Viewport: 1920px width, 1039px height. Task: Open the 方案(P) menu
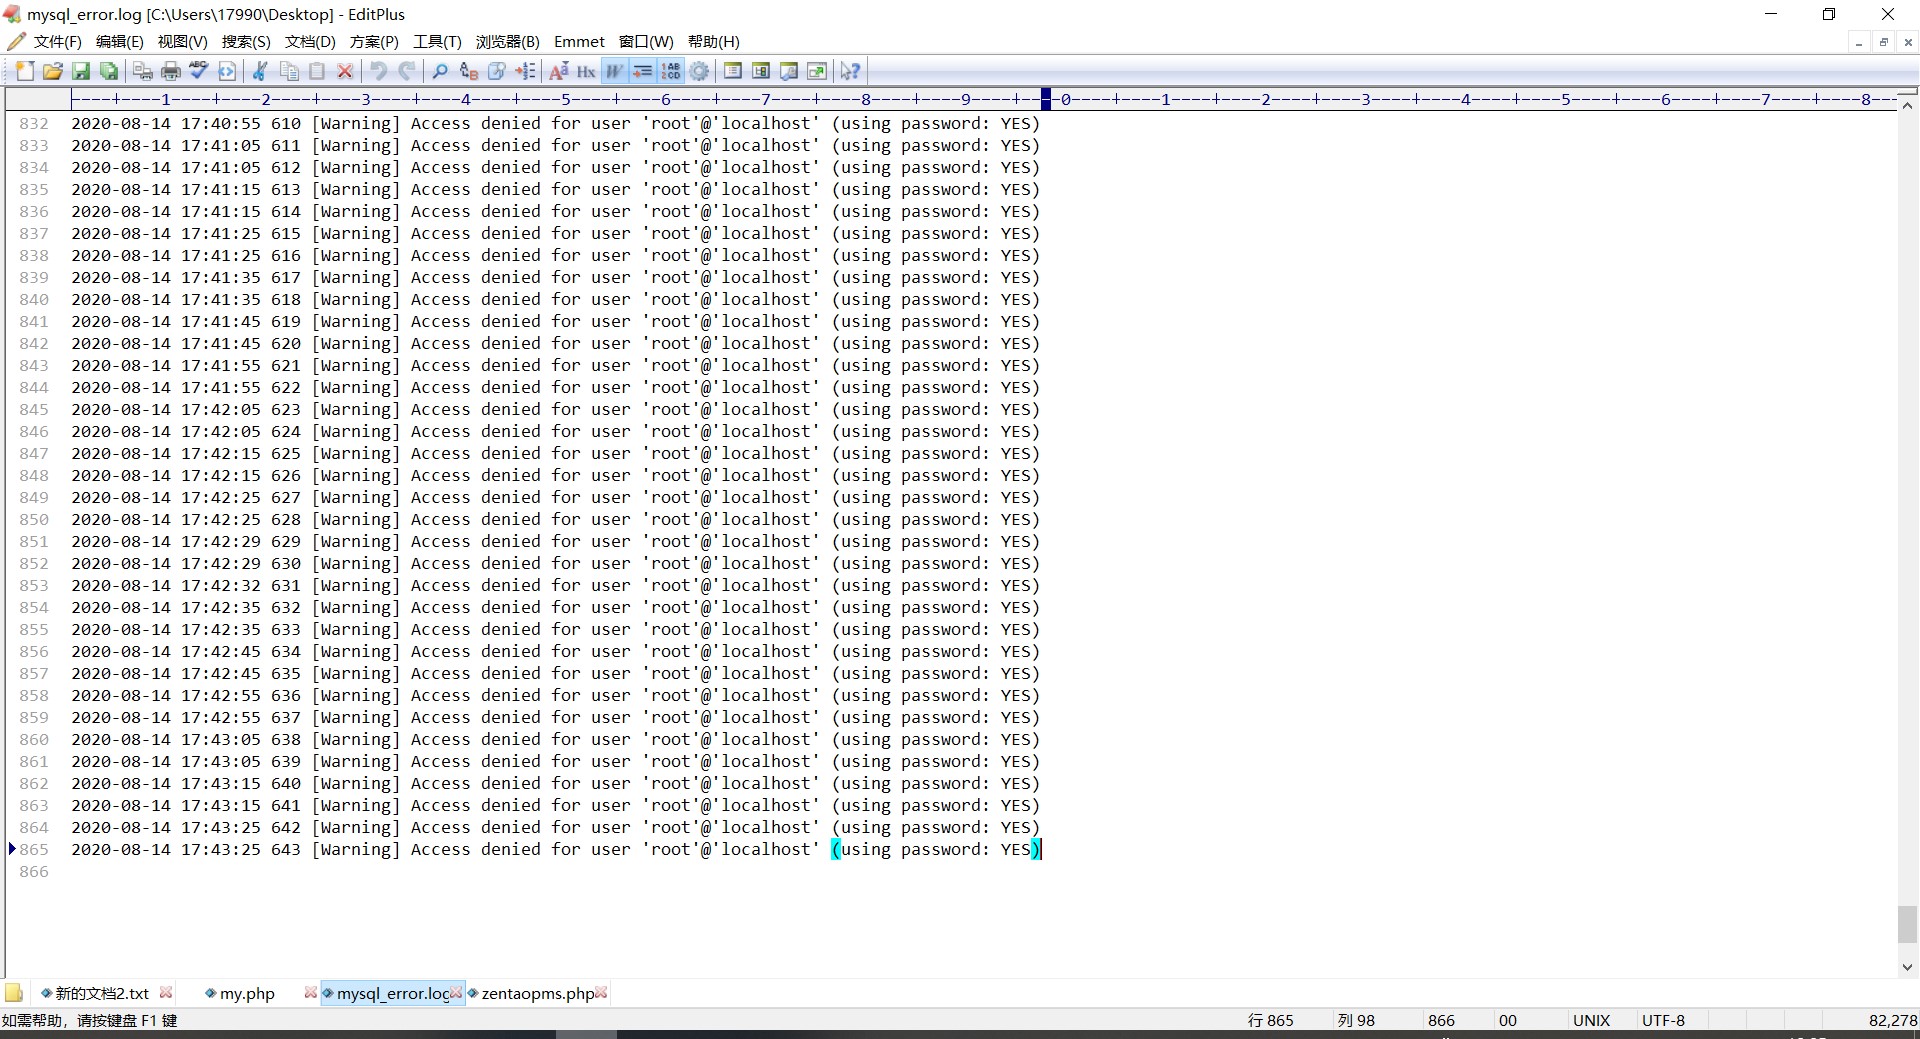click(x=374, y=42)
